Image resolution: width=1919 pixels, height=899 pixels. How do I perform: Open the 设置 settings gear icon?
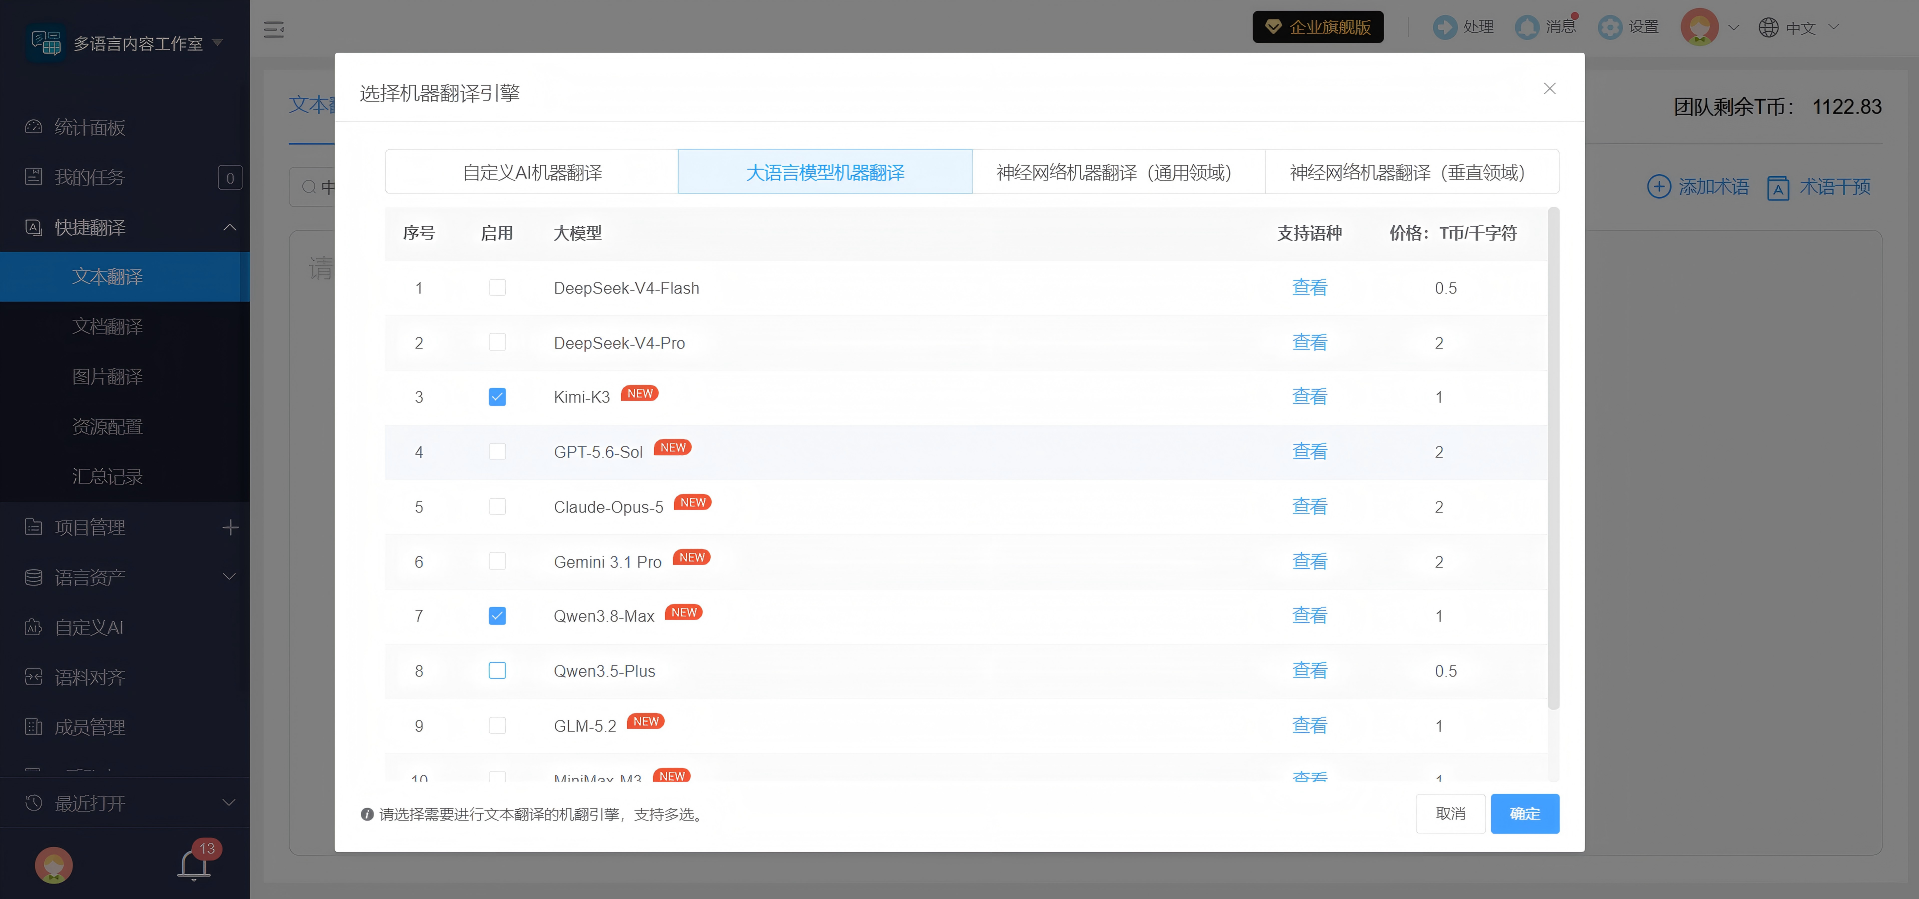coord(1610,27)
